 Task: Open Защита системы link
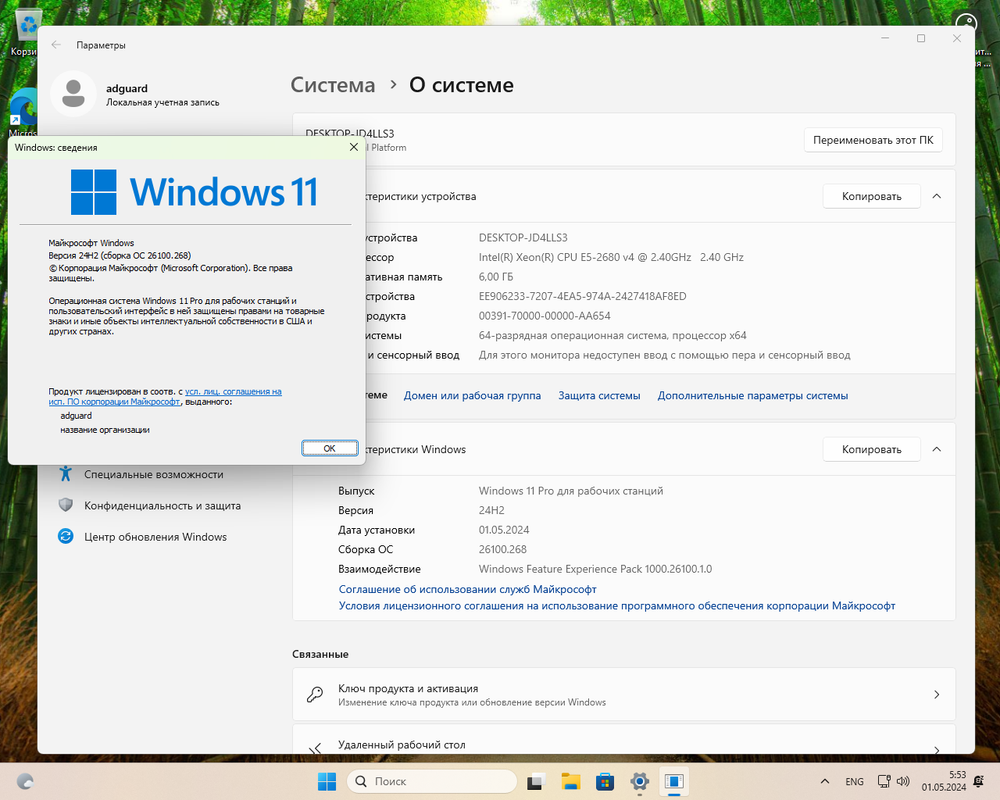pos(599,396)
